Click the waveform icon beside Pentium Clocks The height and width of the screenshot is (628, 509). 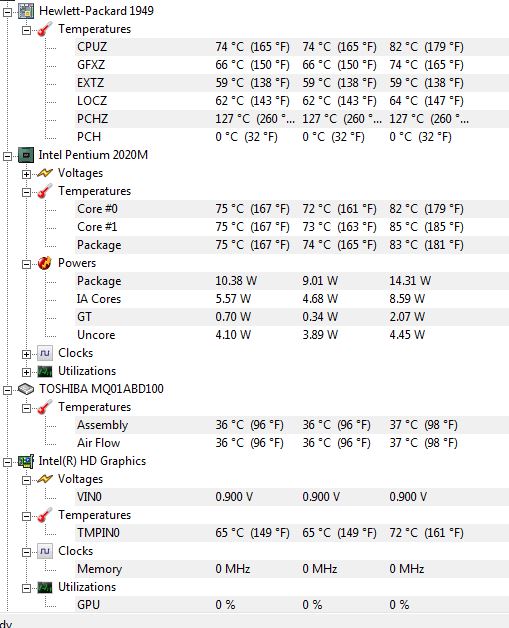45,353
